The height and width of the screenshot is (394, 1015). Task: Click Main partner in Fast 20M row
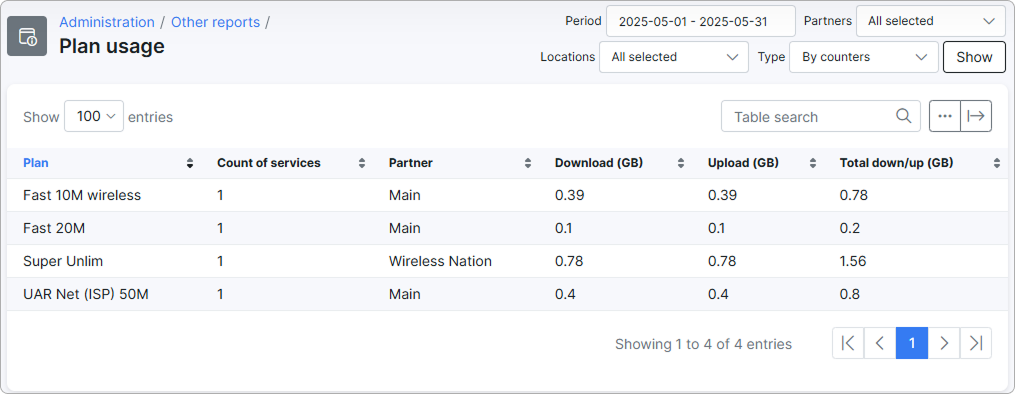[x=405, y=228]
